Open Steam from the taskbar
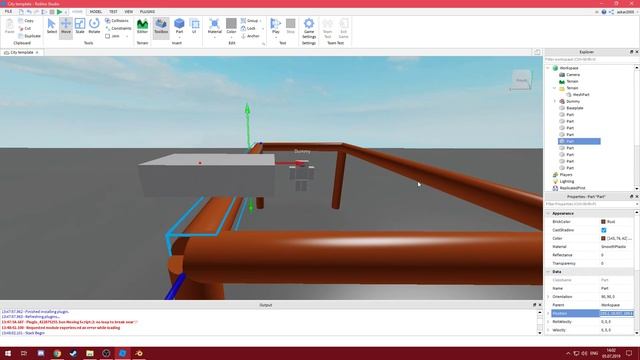640x360 pixels. click(73, 353)
